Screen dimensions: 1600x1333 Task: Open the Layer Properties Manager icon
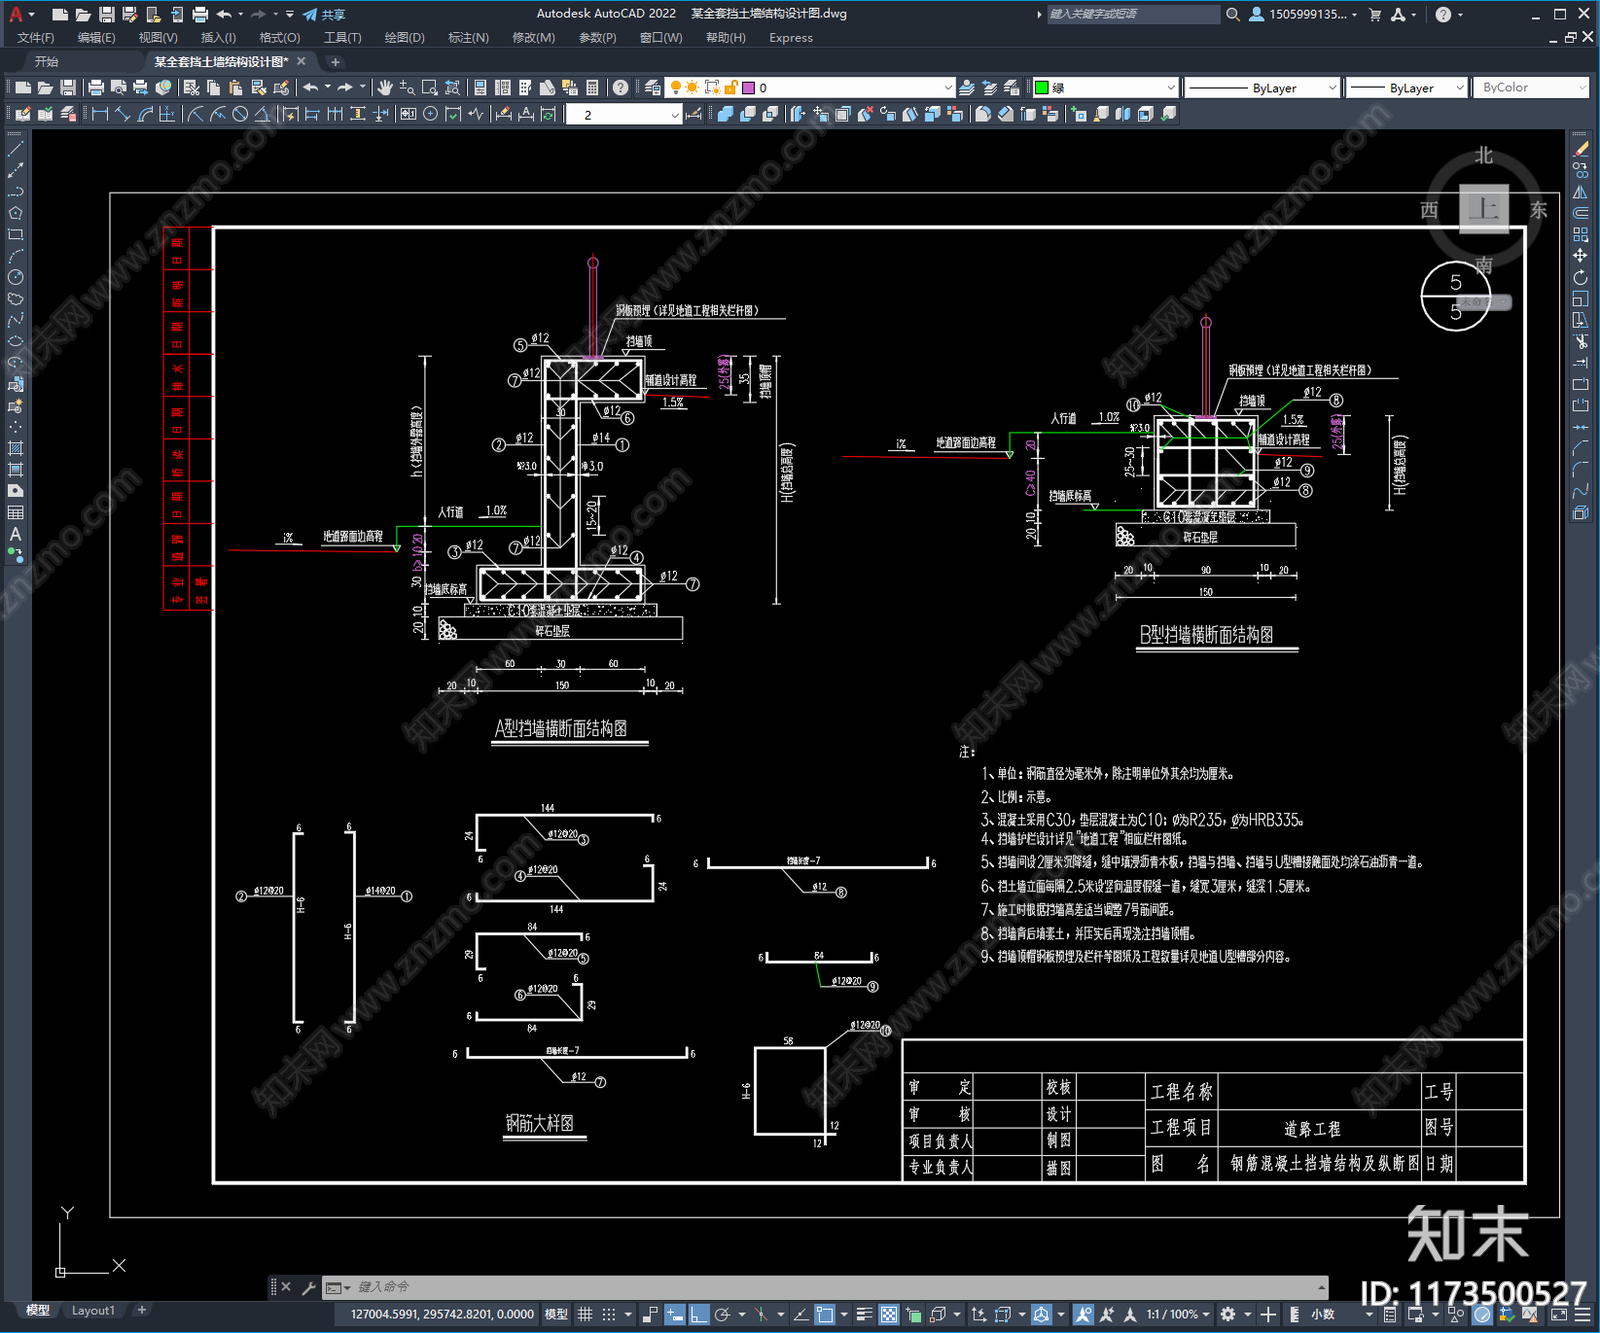point(653,88)
